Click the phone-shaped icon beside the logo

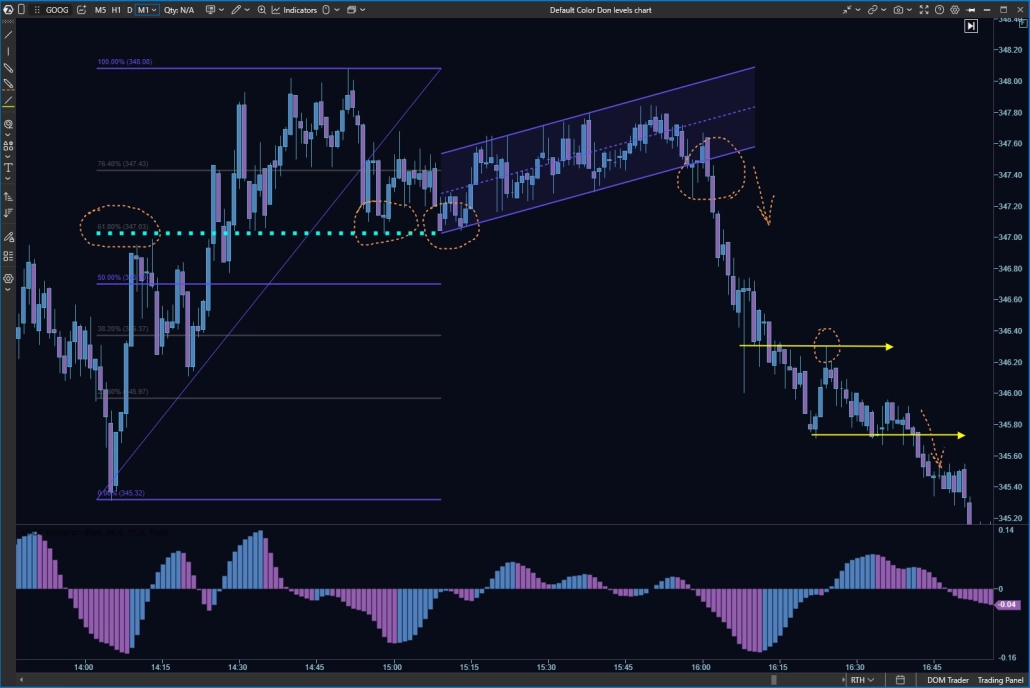(21, 10)
